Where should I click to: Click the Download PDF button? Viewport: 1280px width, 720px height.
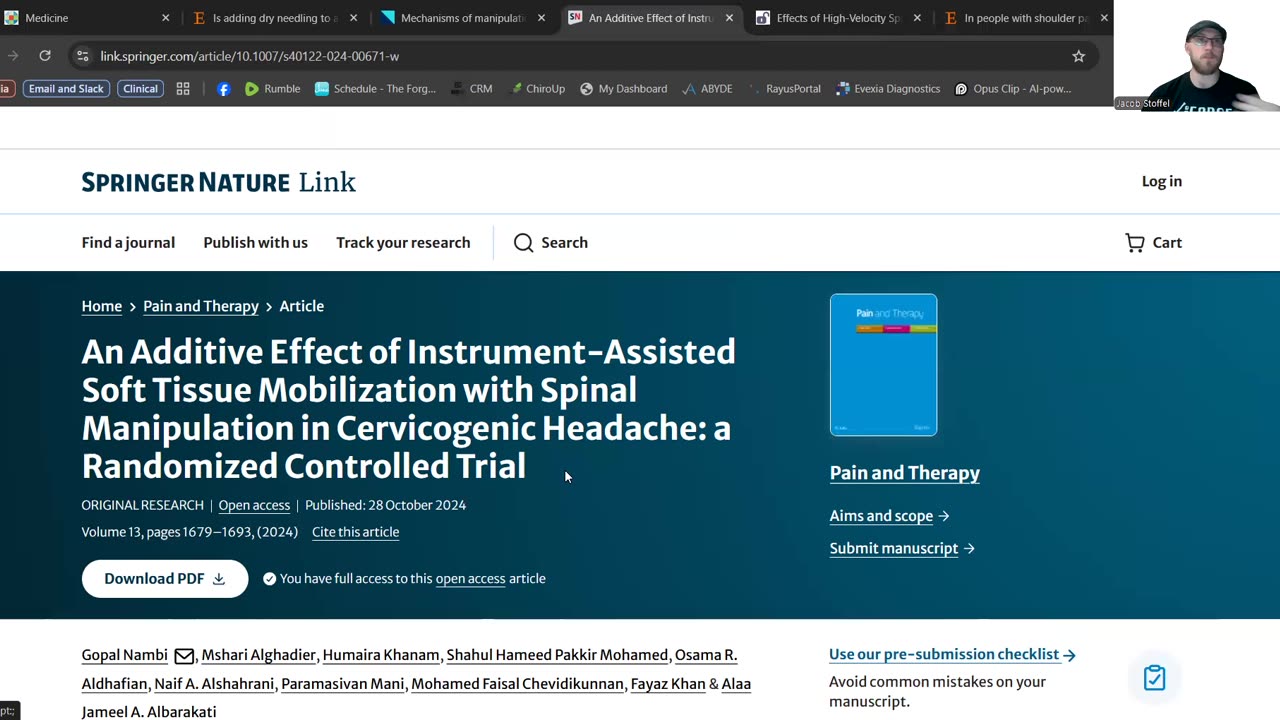click(165, 579)
